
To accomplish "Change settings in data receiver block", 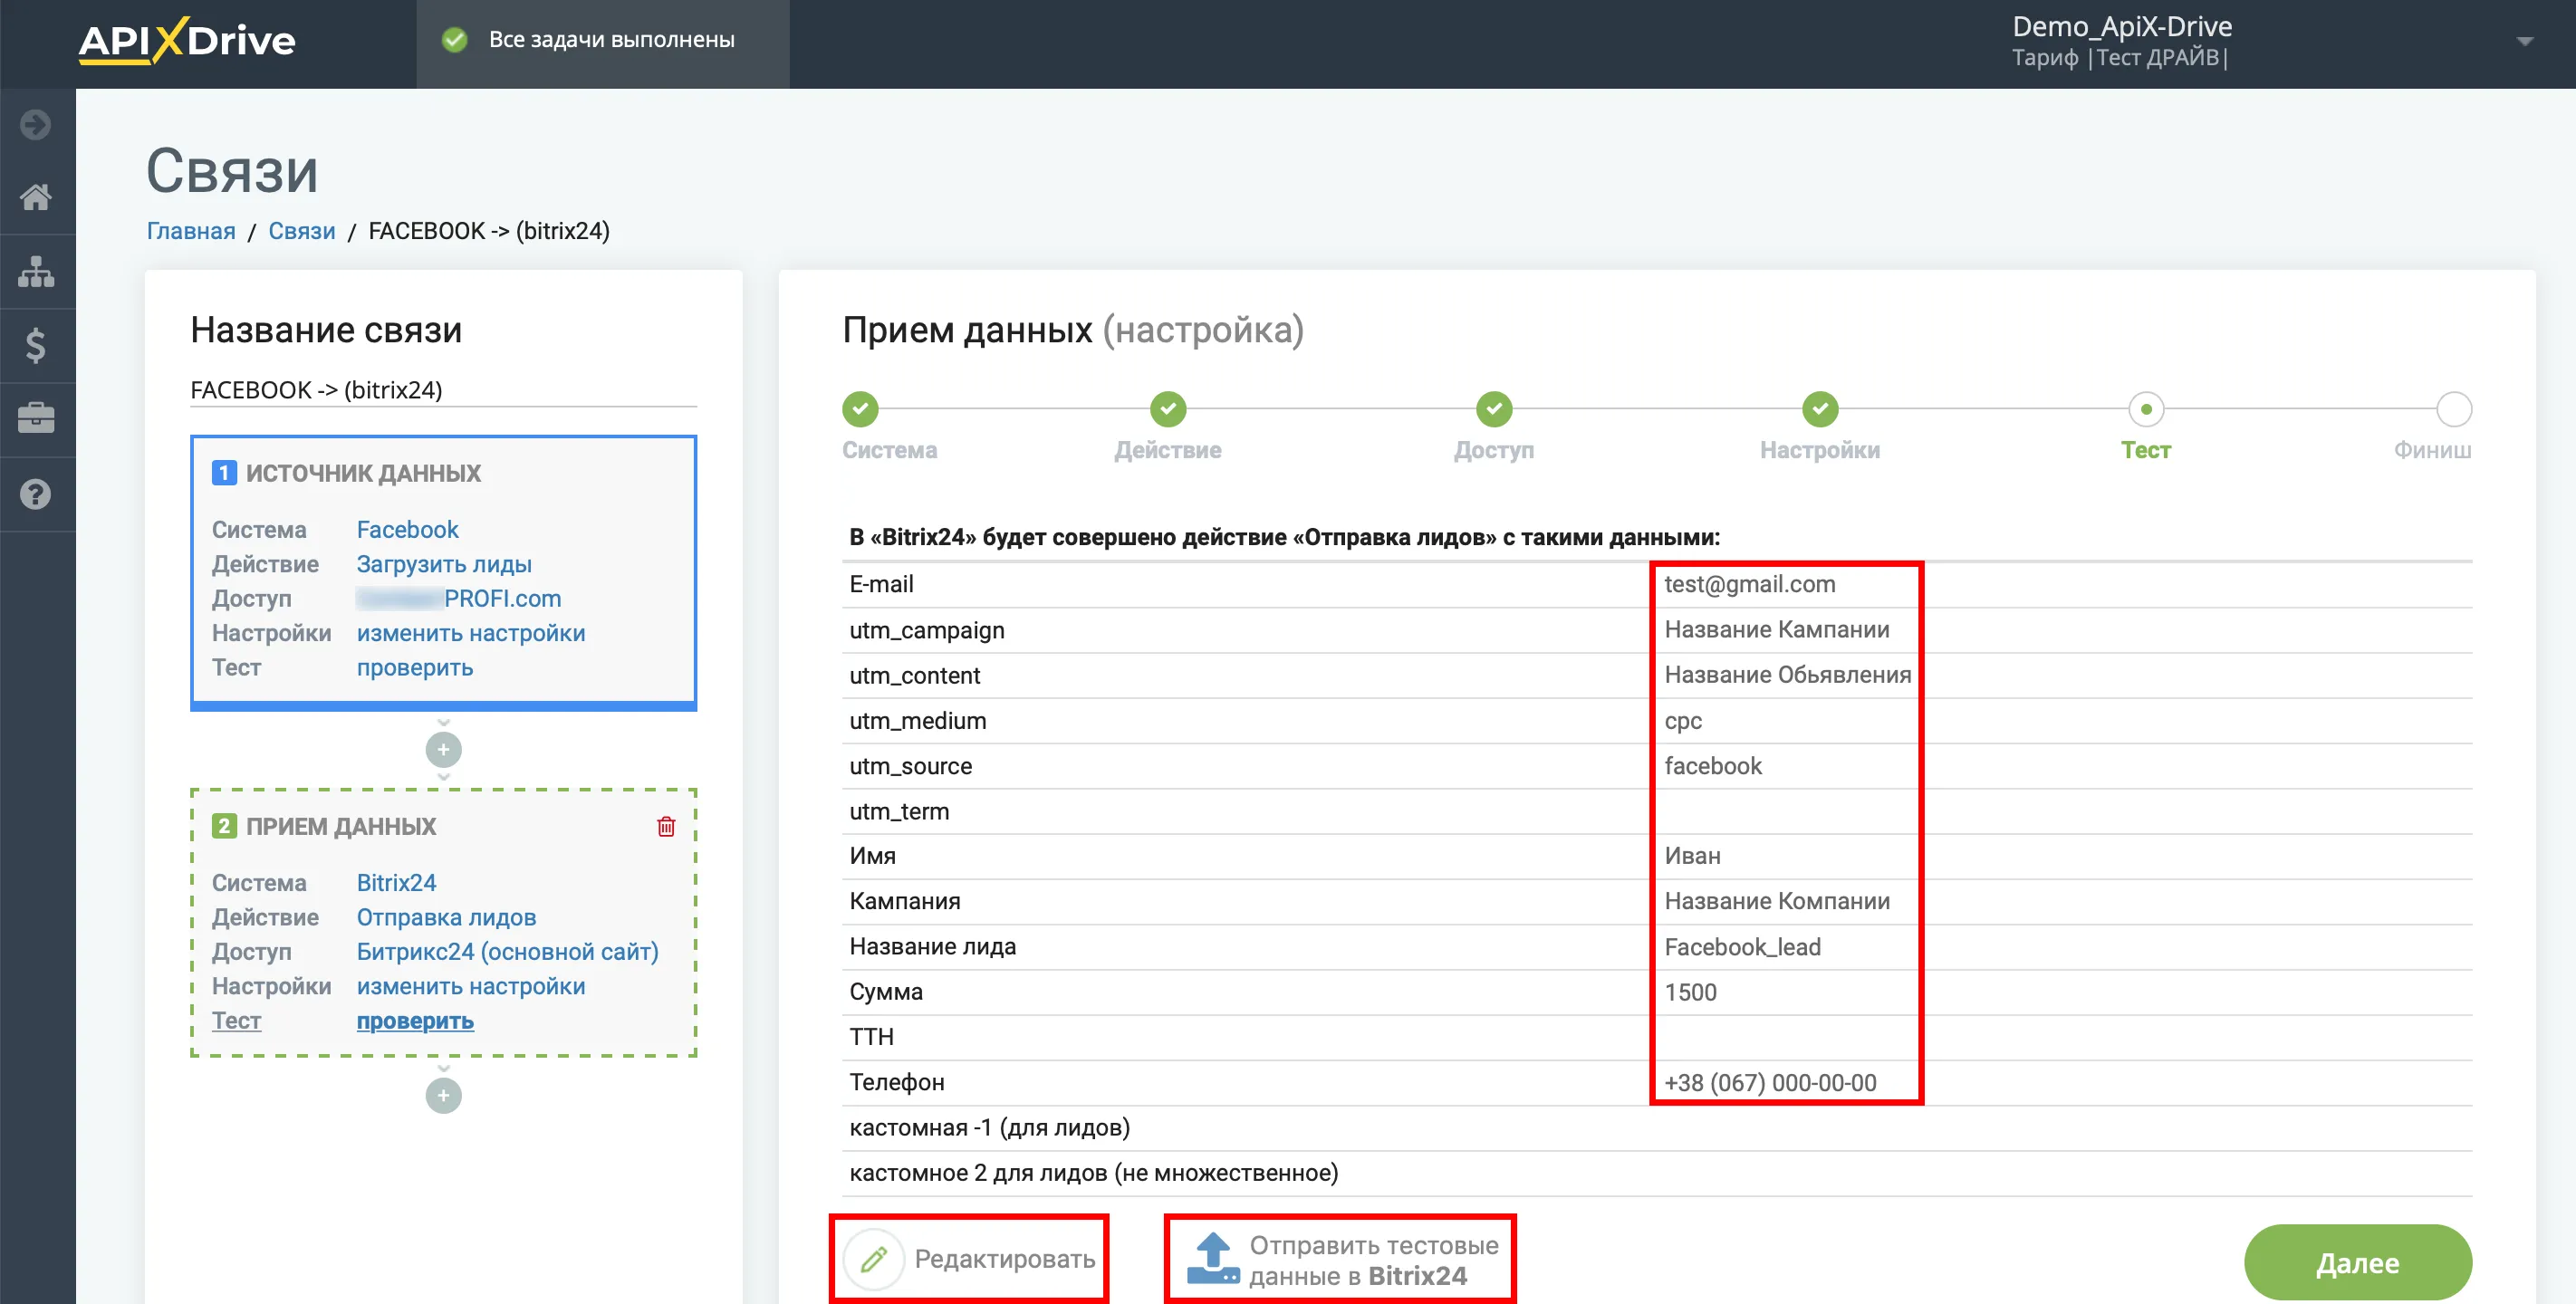I will pyautogui.click(x=471, y=986).
